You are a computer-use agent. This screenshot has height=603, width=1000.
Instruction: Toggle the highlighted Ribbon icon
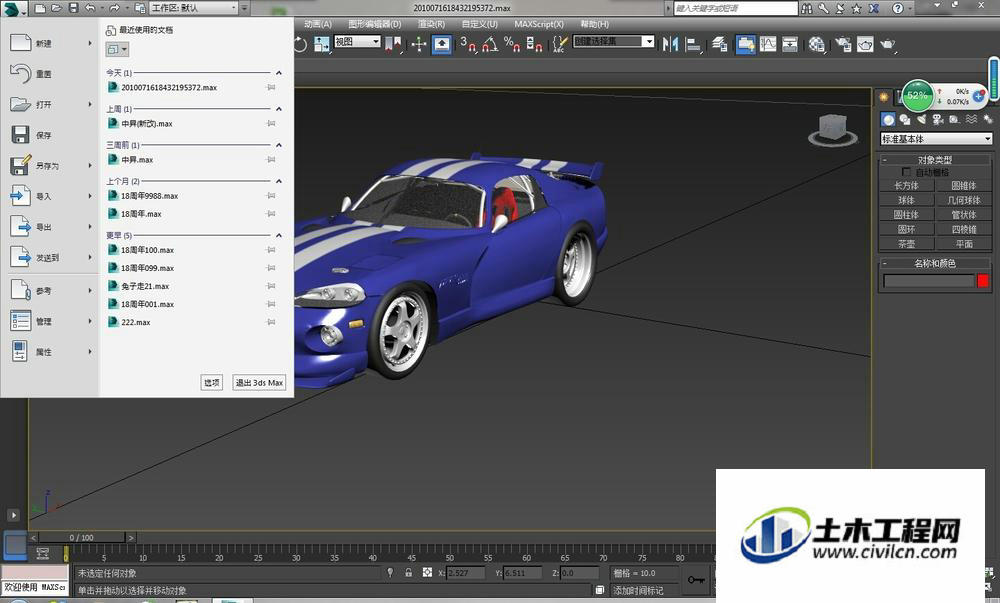tap(745, 44)
